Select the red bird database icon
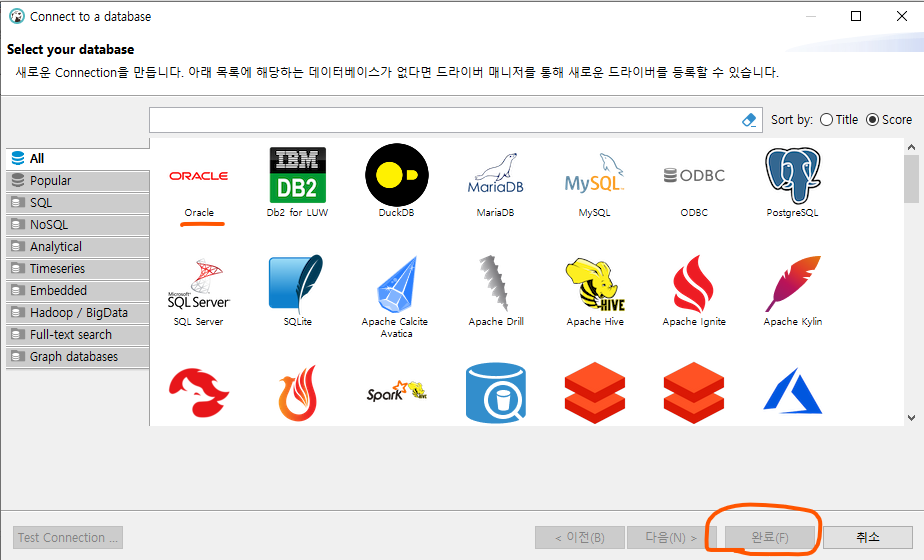 click(199, 393)
